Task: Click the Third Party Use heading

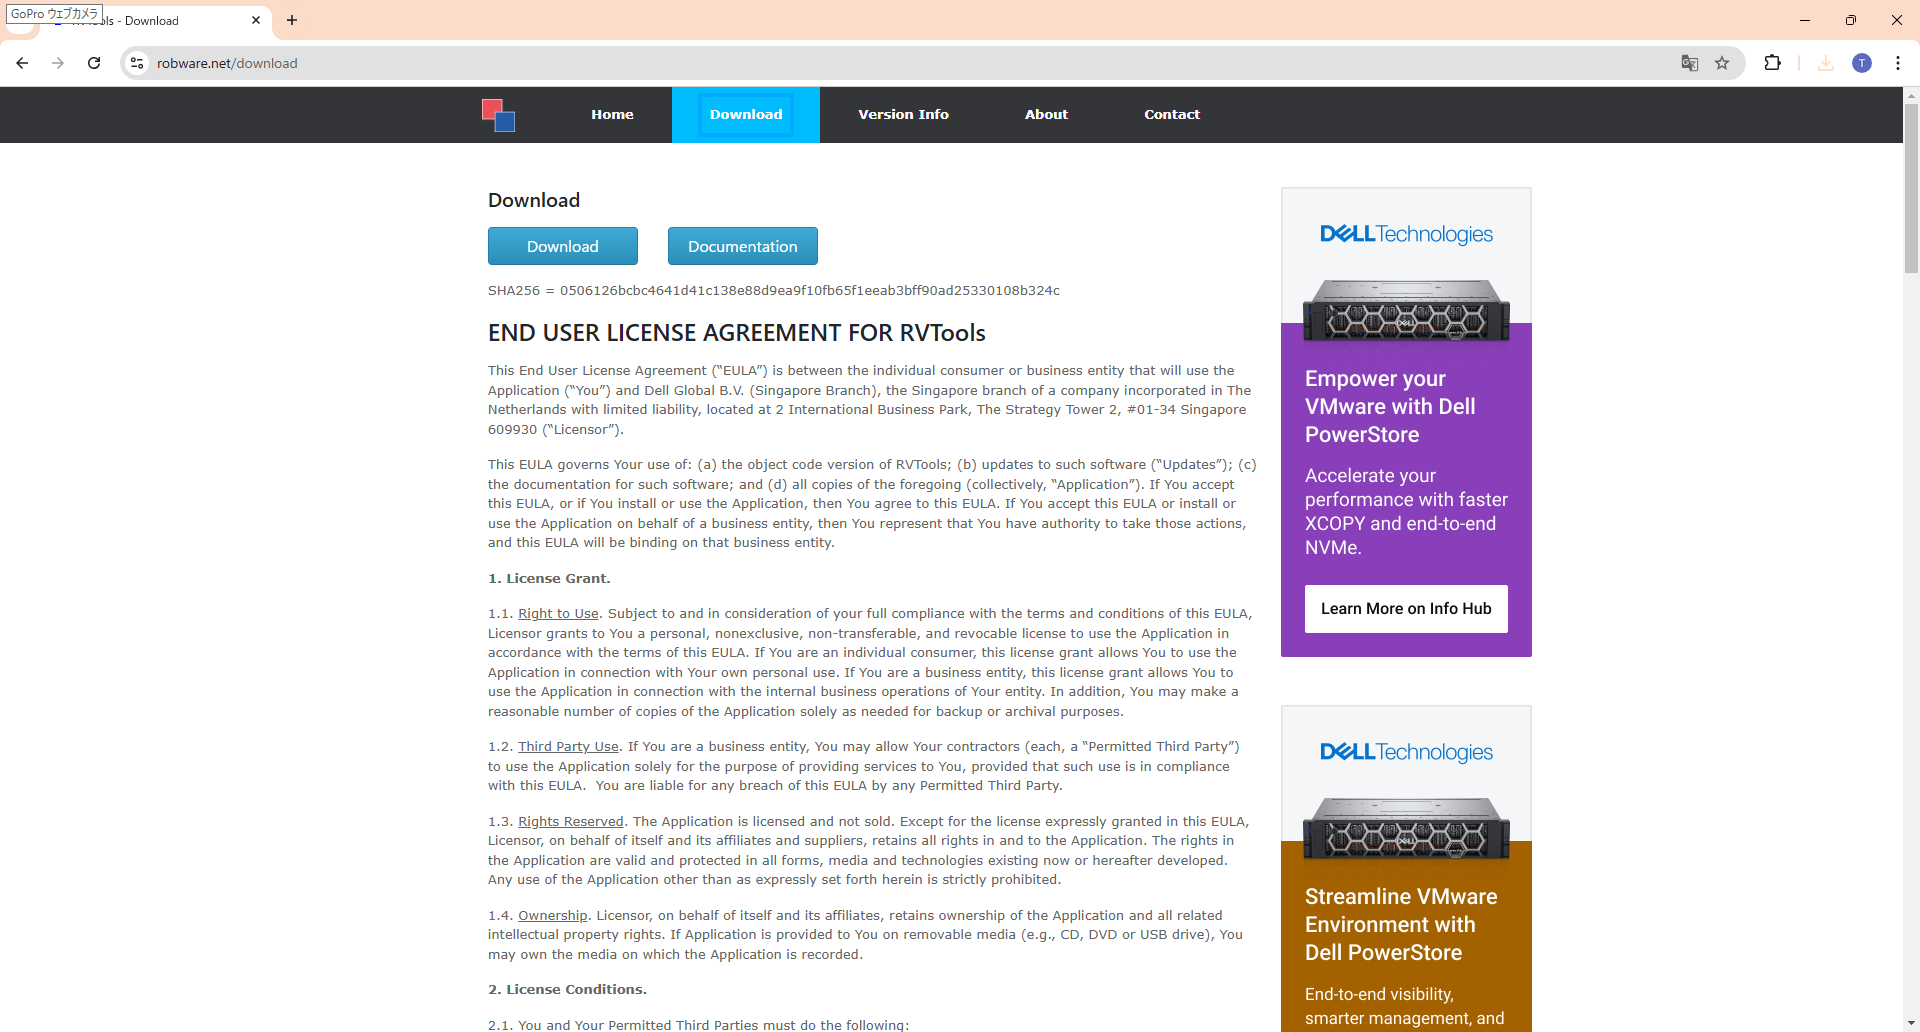Action: [568, 747]
